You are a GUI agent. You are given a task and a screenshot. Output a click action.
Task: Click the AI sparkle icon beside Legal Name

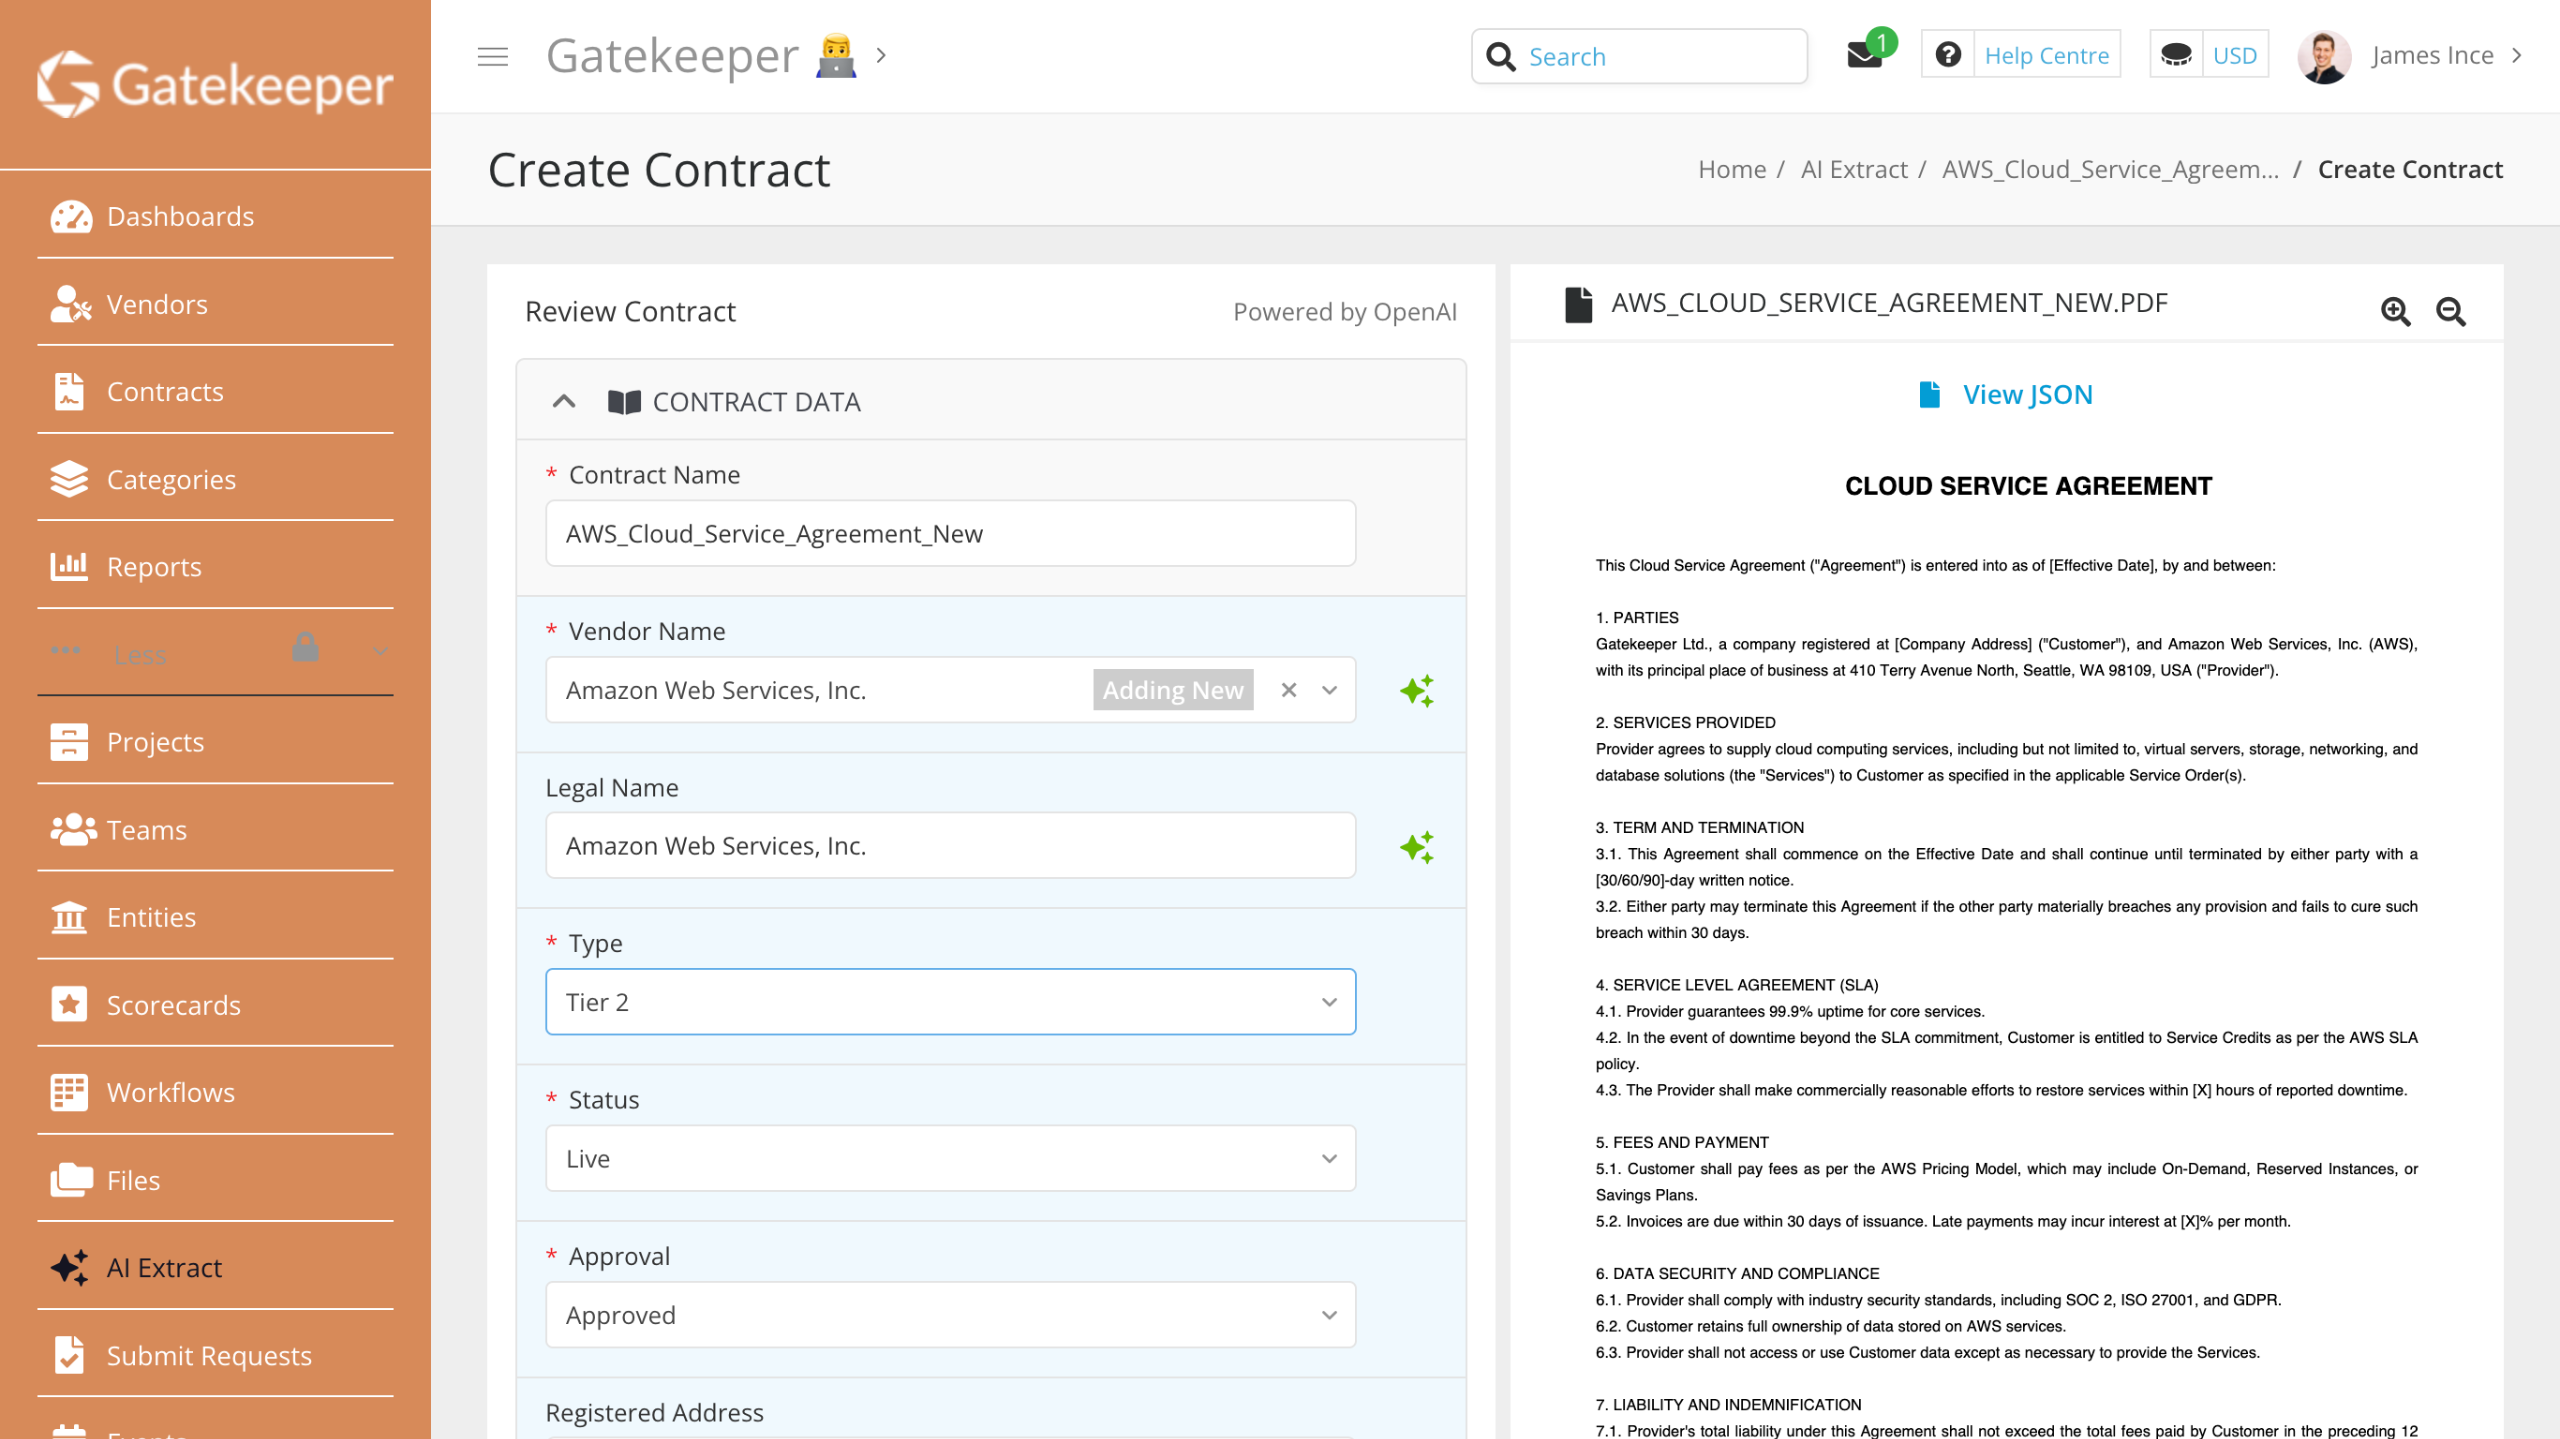point(1416,847)
